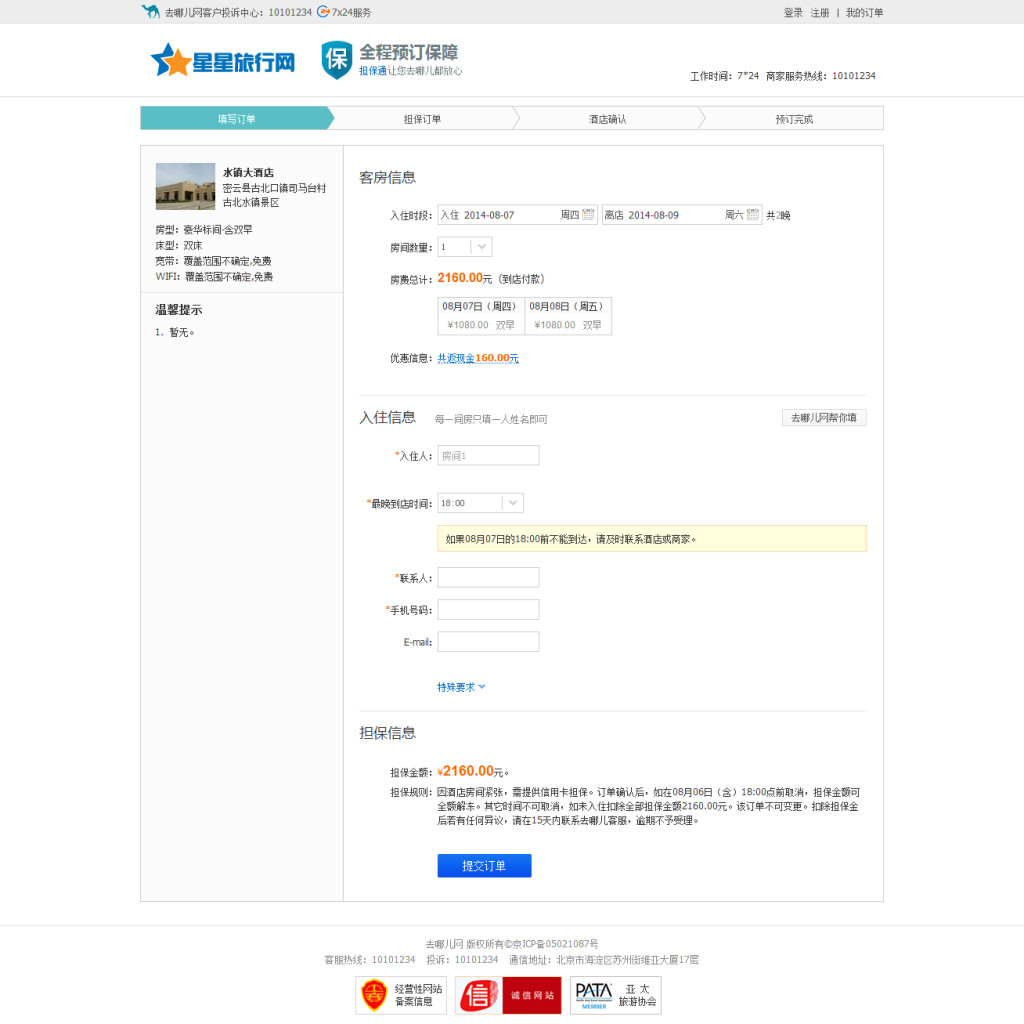The height and width of the screenshot is (1024, 1024).
Task: Click the 登录 login link
Action: click(793, 12)
